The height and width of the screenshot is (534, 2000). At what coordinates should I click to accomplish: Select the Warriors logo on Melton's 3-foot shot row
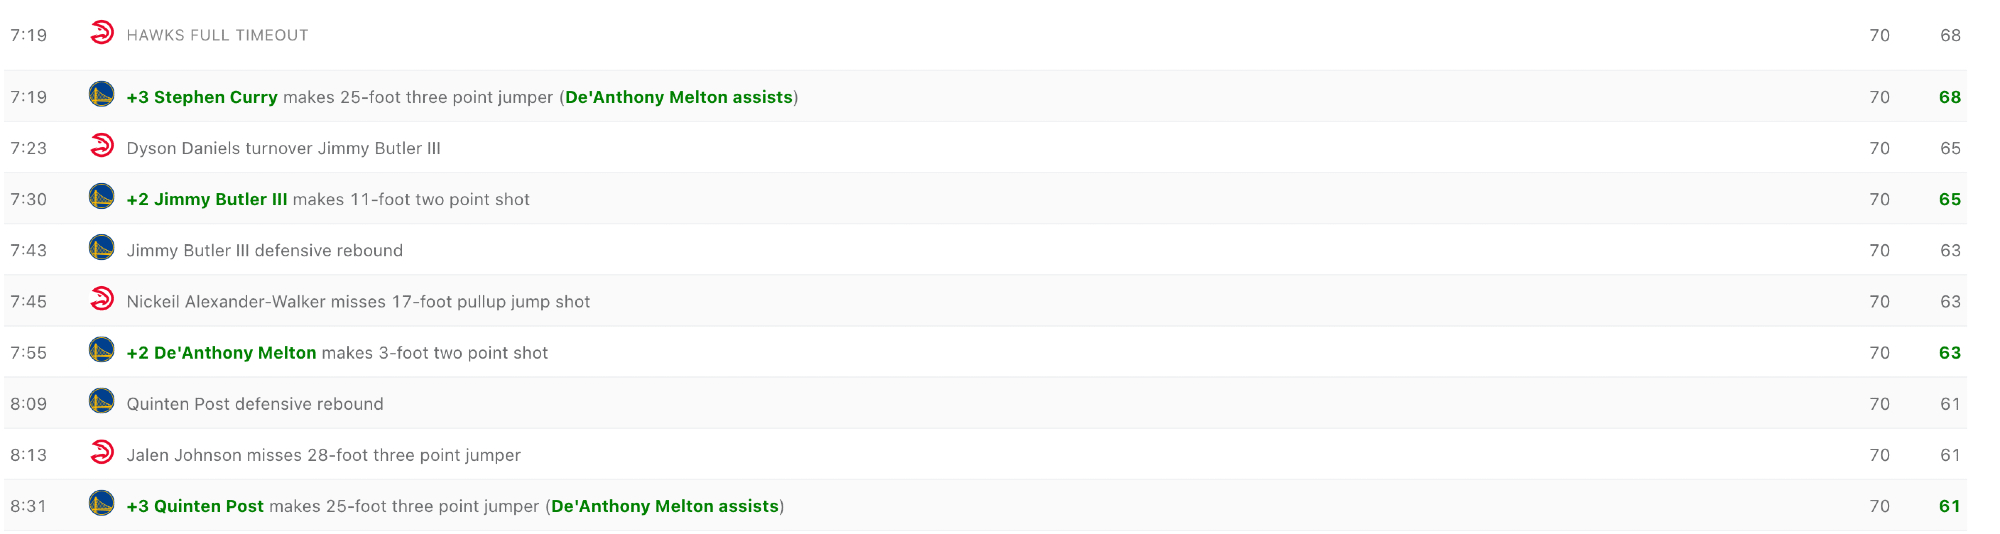click(102, 350)
